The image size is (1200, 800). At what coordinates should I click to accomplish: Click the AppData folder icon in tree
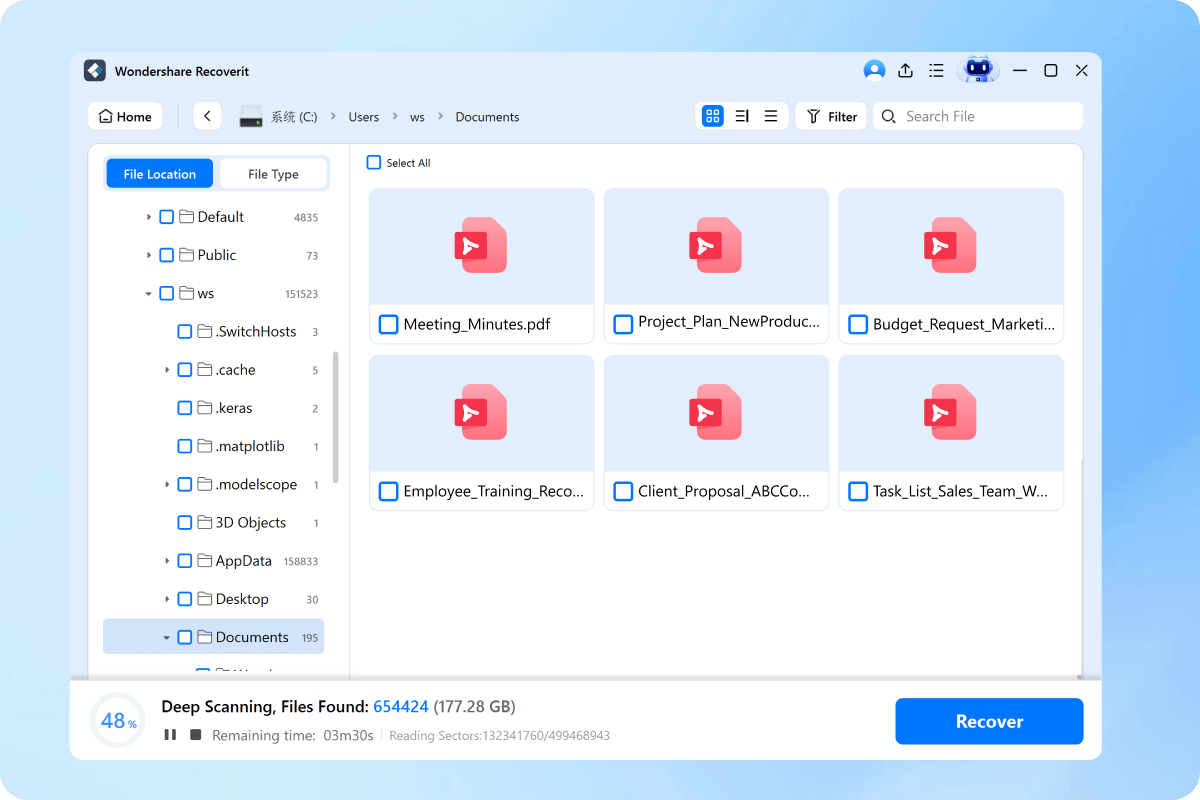coord(205,561)
